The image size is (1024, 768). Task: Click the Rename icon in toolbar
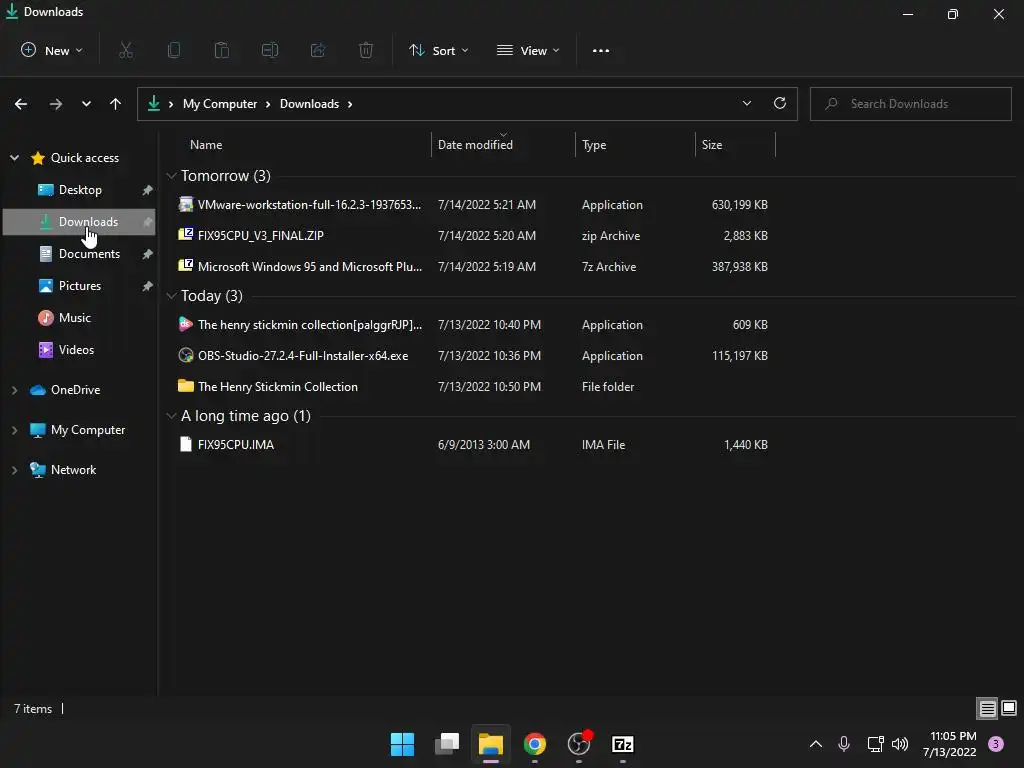click(x=270, y=50)
